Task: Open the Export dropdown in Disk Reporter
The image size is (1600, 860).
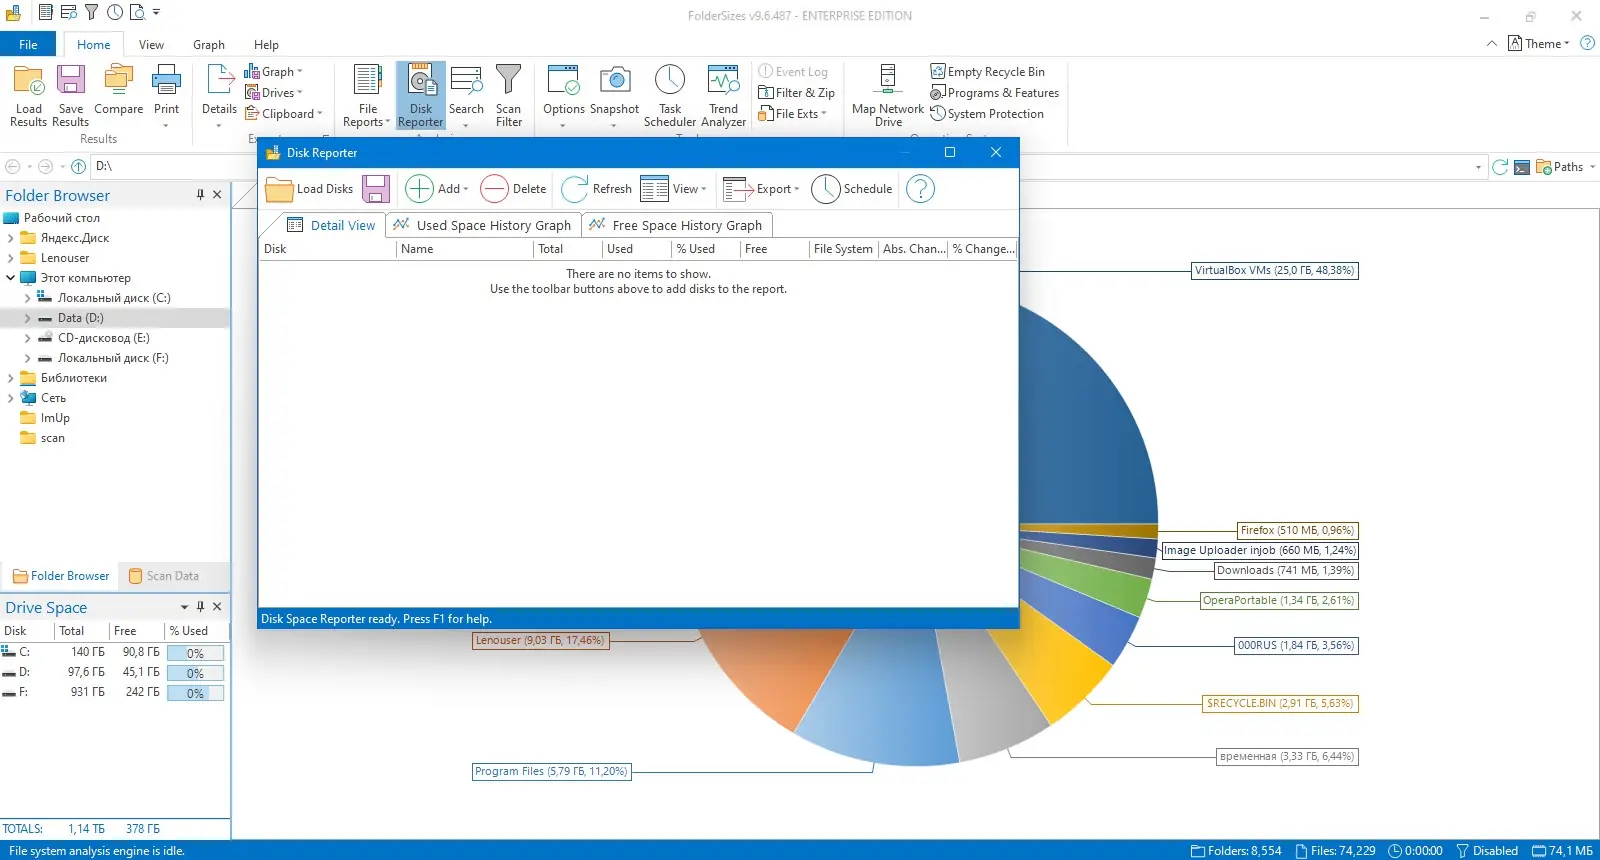Action: coord(761,189)
